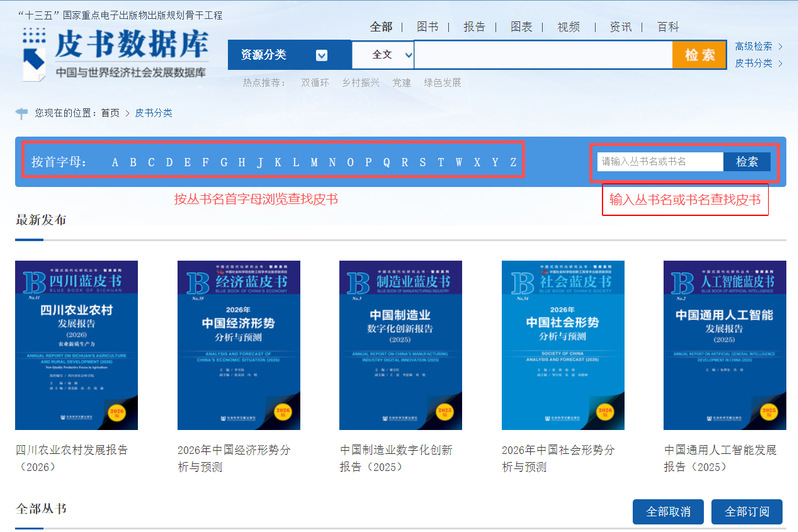This screenshot has height=532, width=798.
Task: Click the main search text field
Action: [542, 54]
